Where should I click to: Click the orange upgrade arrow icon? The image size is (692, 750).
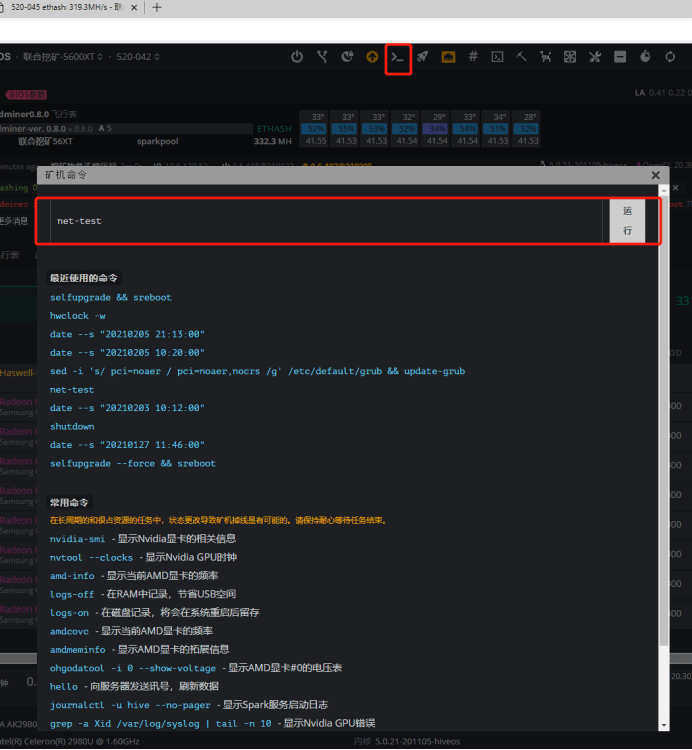(x=372, y=57)
